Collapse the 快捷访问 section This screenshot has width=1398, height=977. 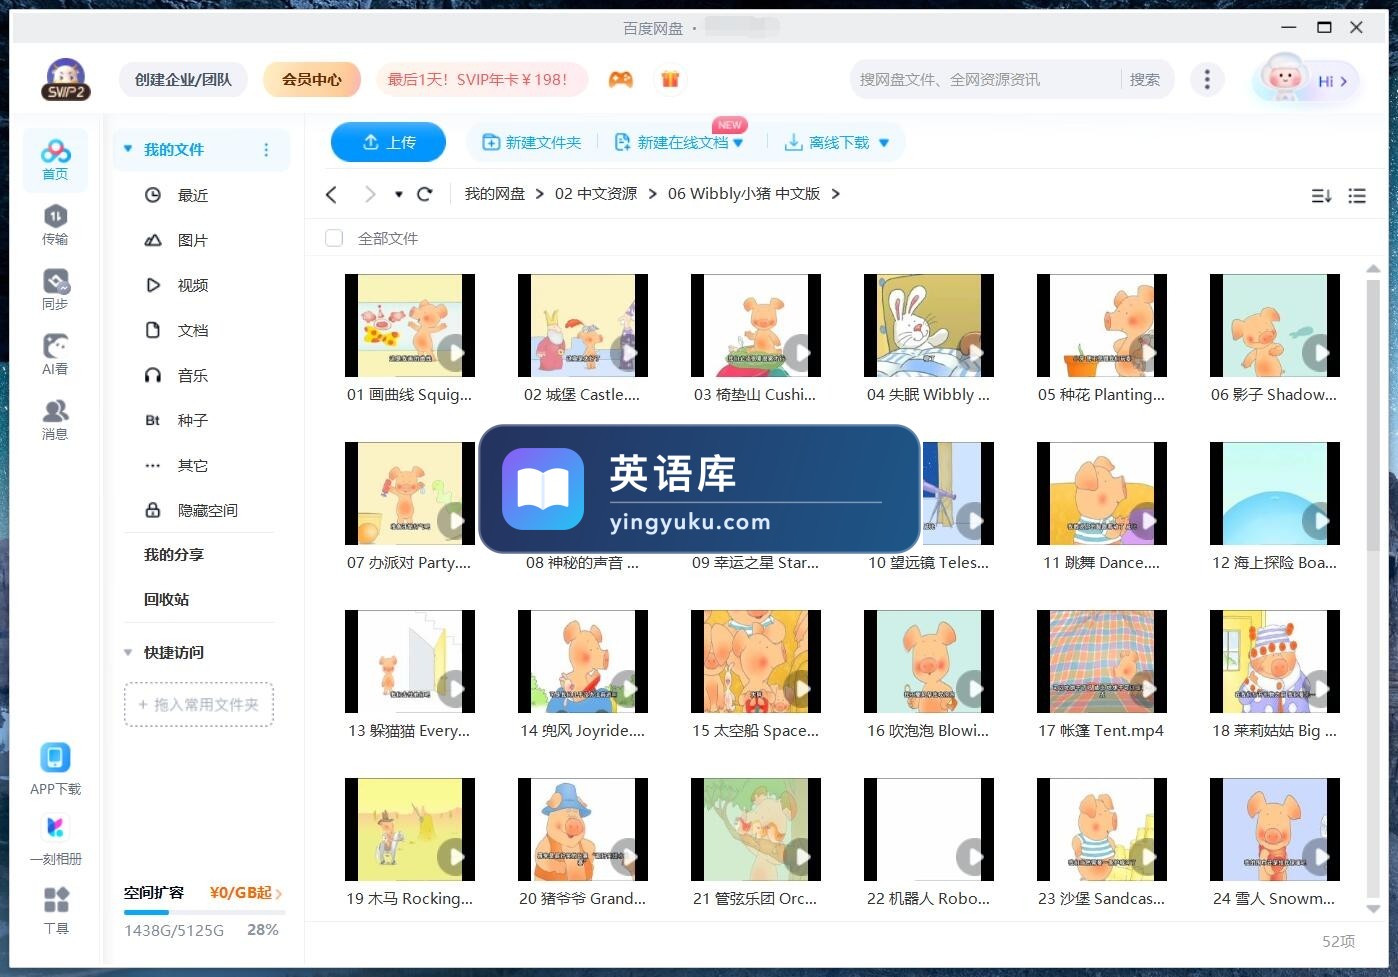click(x=128, y=652)
